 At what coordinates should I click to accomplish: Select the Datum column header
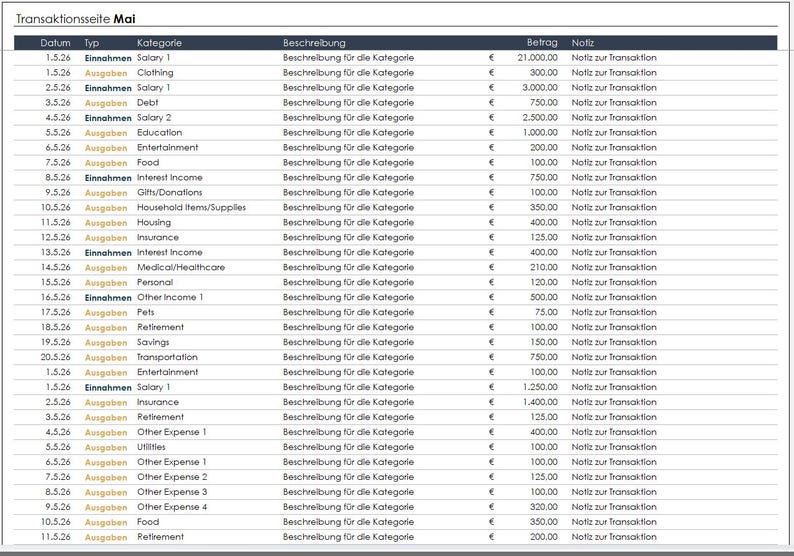(x=55, y=43)
